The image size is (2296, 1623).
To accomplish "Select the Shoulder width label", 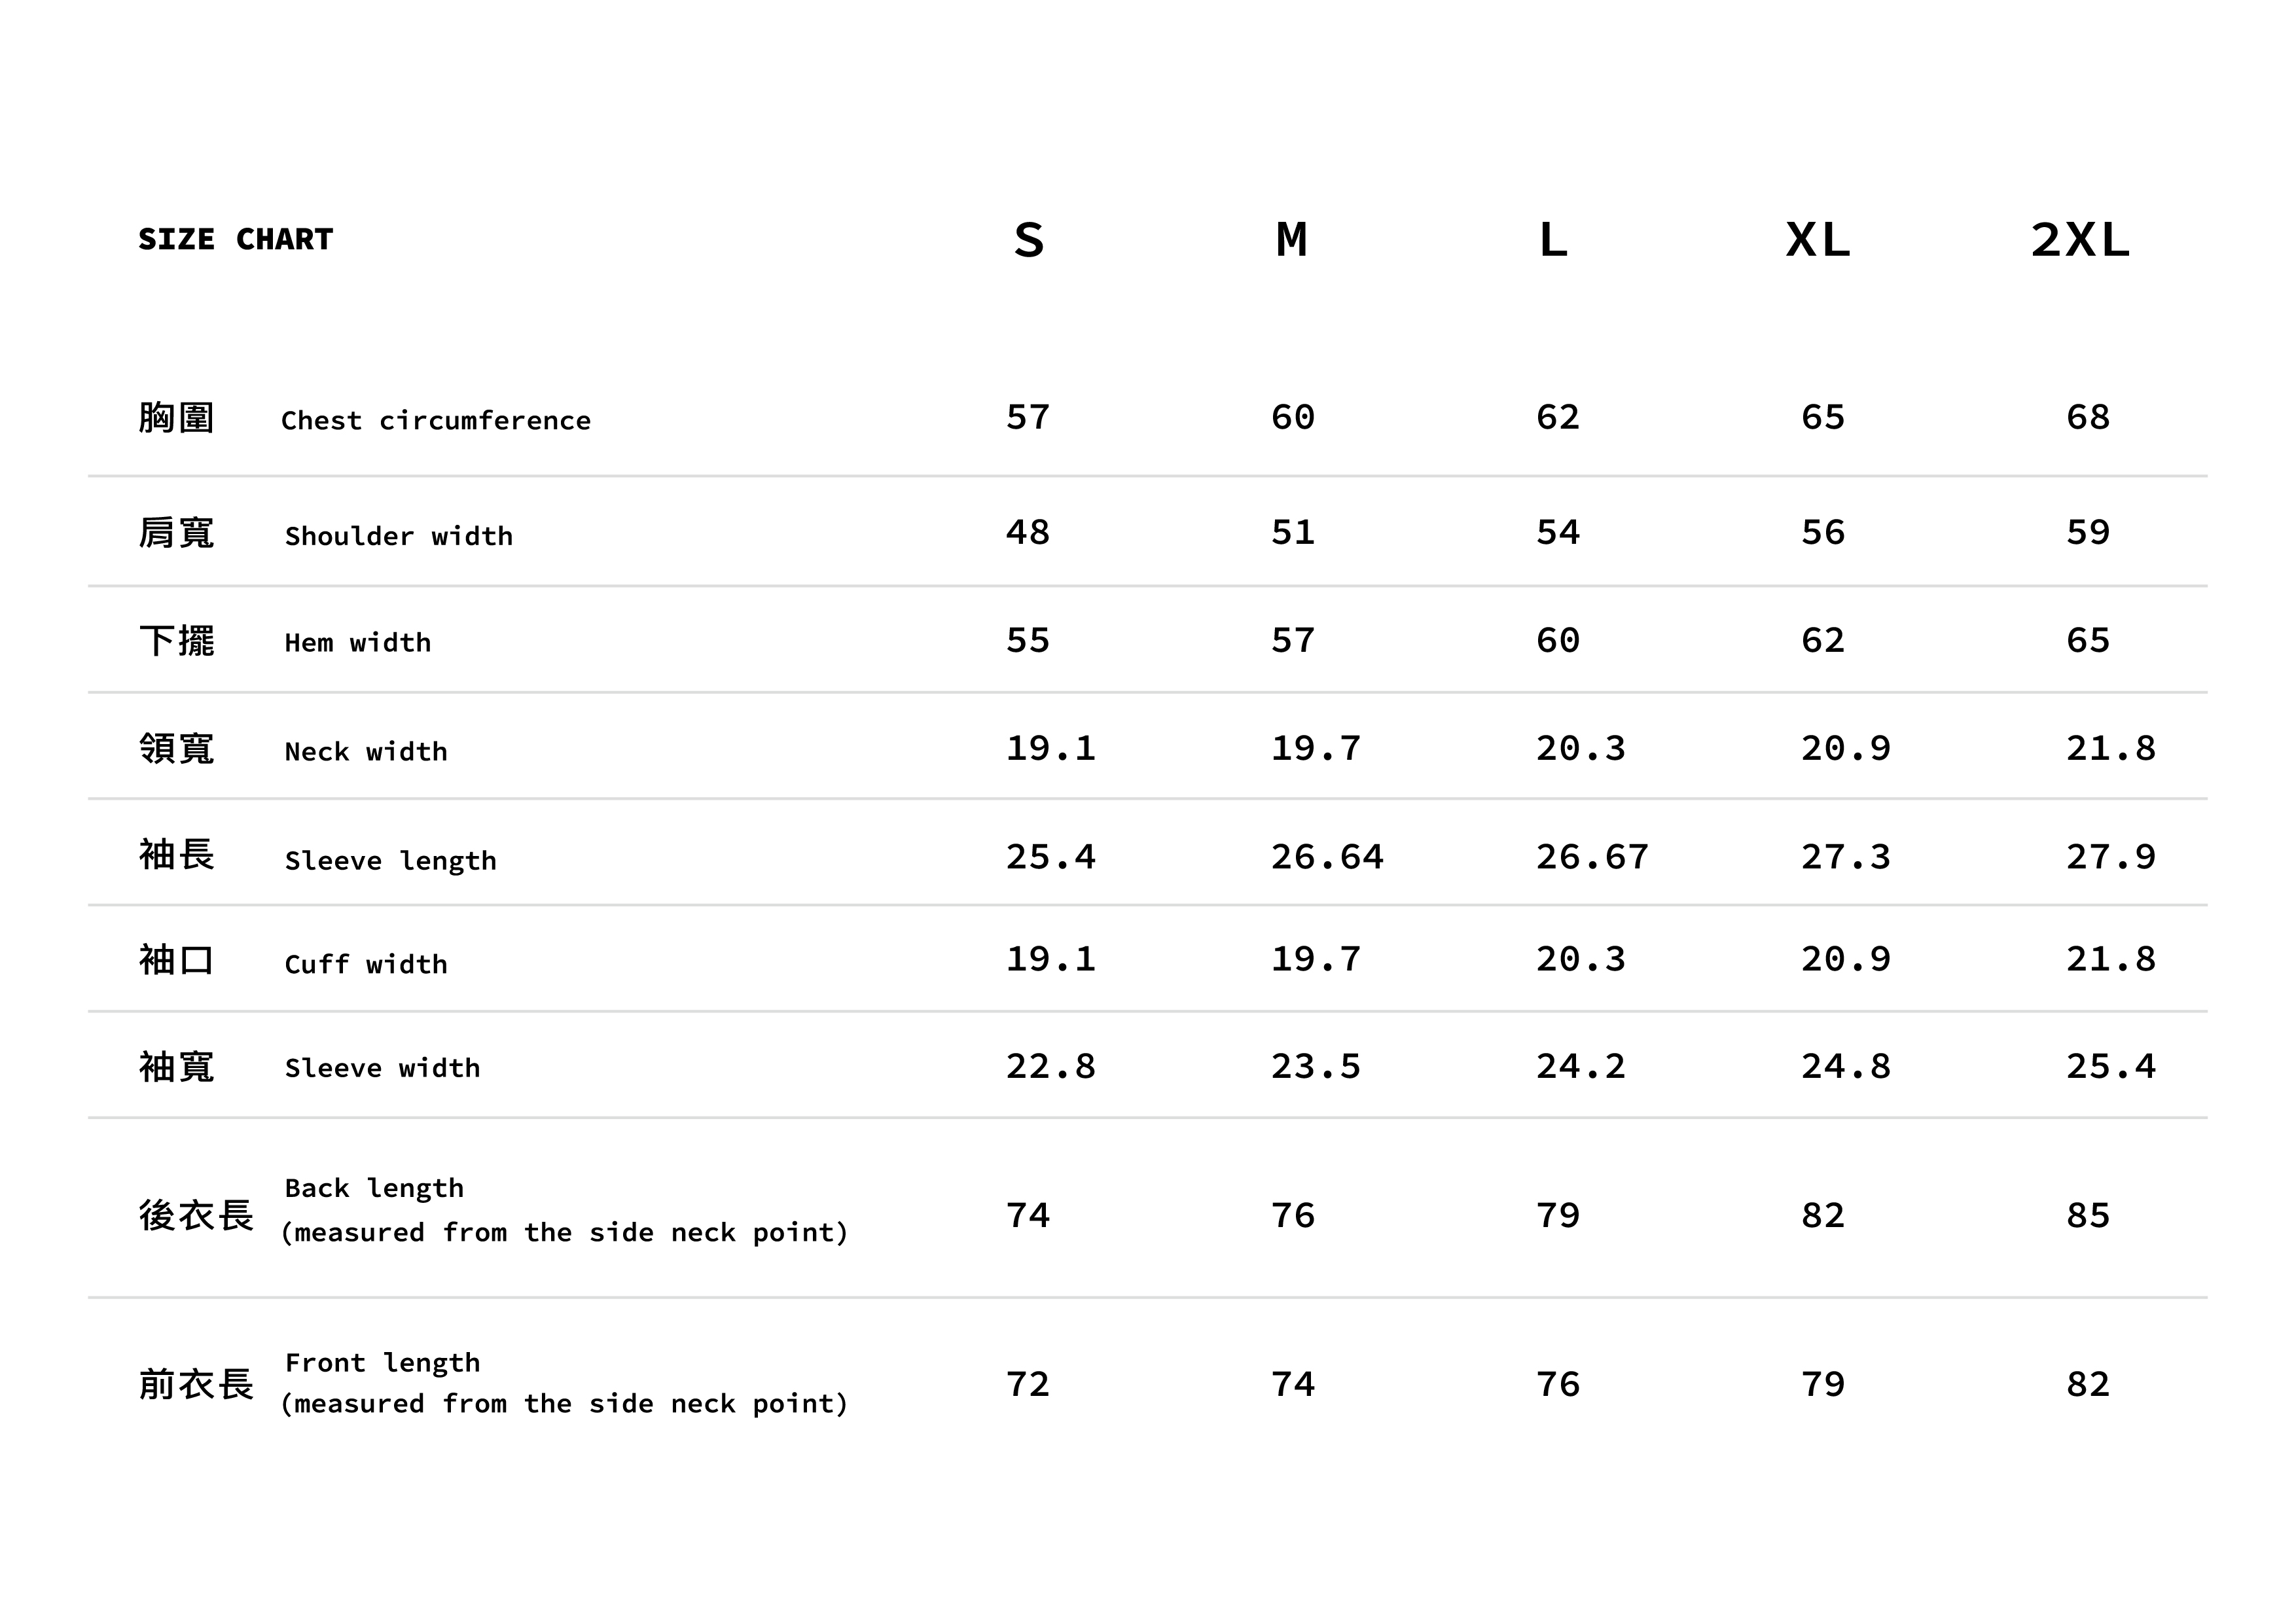I will pos(398,536).
